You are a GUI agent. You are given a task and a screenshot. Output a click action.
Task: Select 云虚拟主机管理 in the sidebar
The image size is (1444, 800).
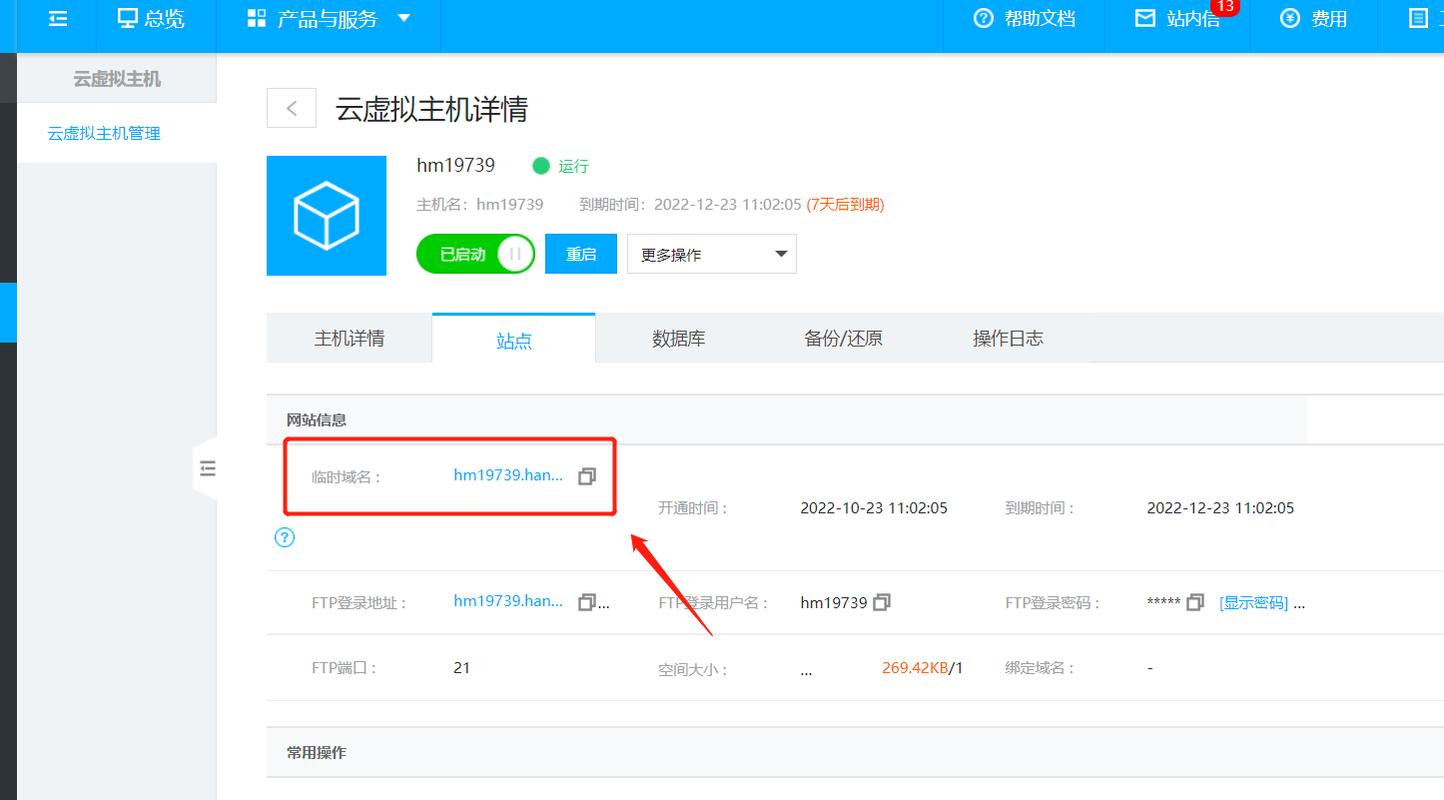[x=104, y=133]
